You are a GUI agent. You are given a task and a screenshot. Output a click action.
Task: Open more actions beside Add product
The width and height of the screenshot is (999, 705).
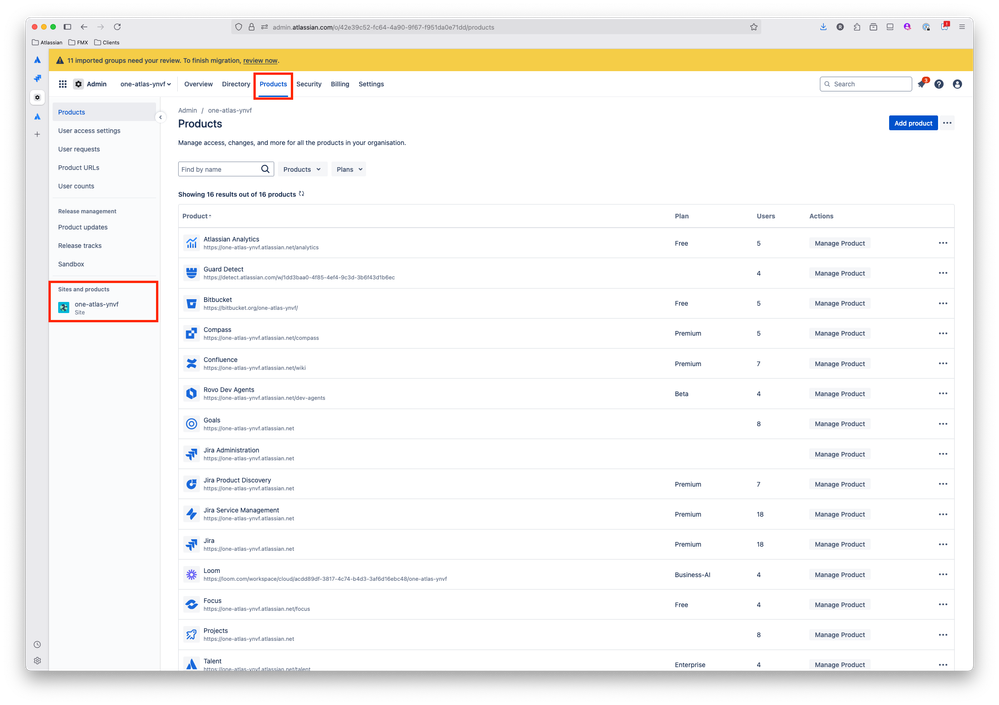947,124
